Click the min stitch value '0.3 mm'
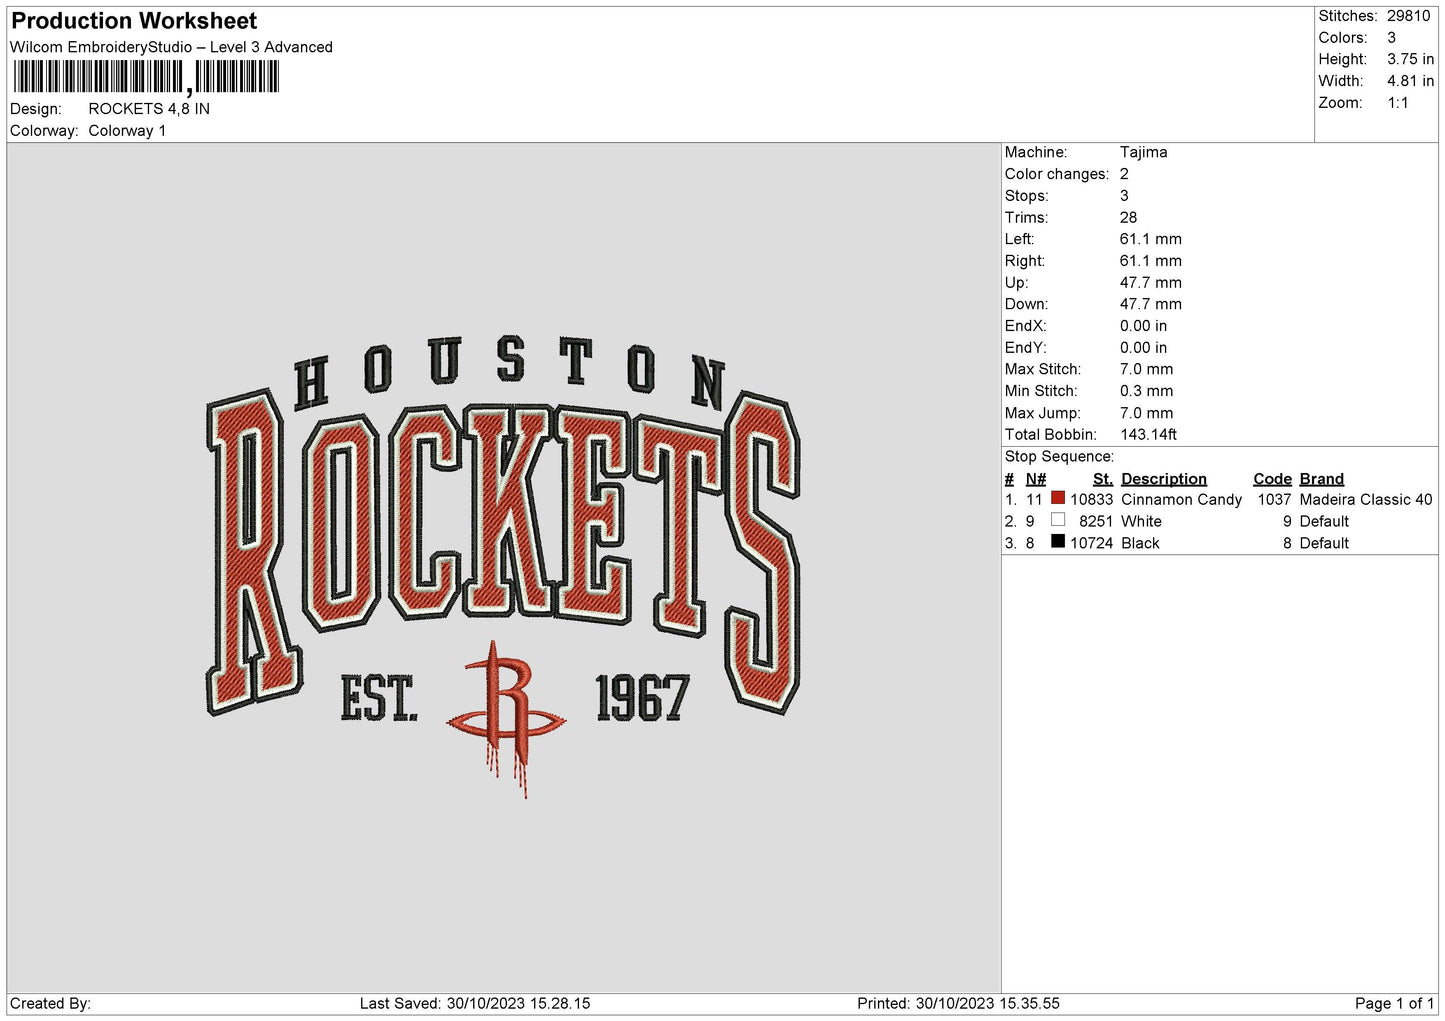This screenshot has height=1021, width=1445. tap(1146, 391)
